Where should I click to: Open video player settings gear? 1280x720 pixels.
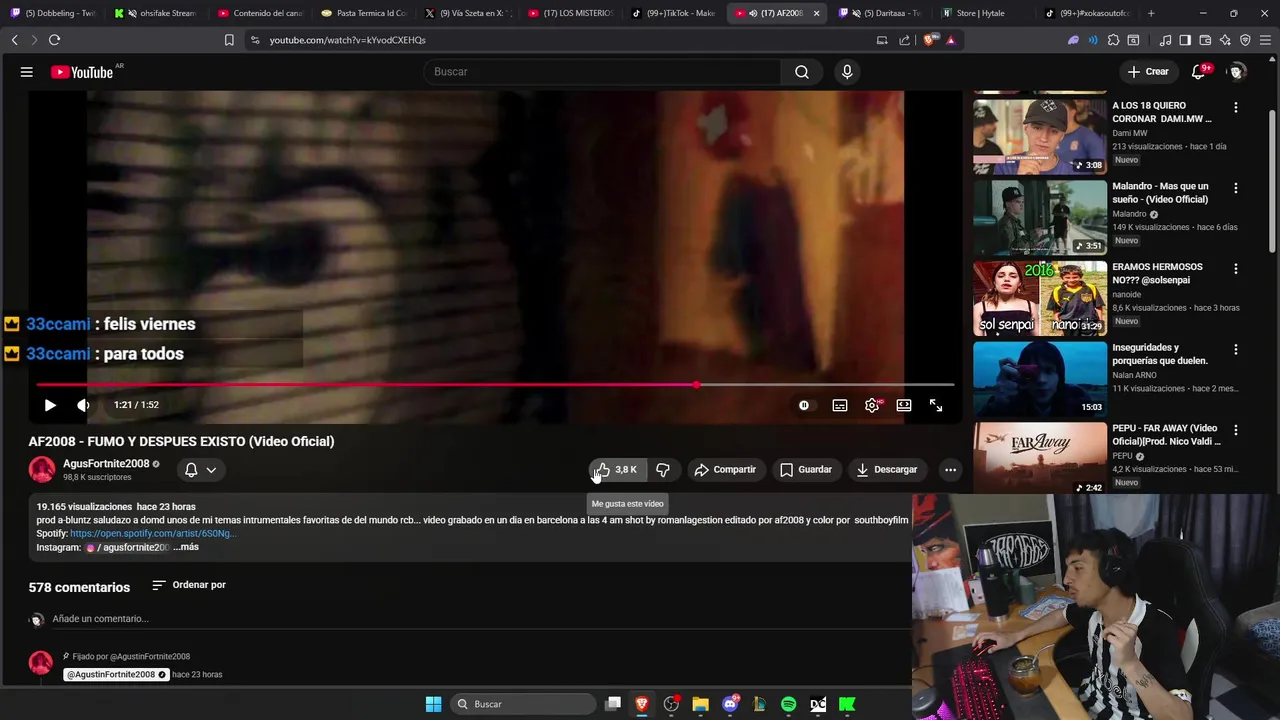click(872, 405)
